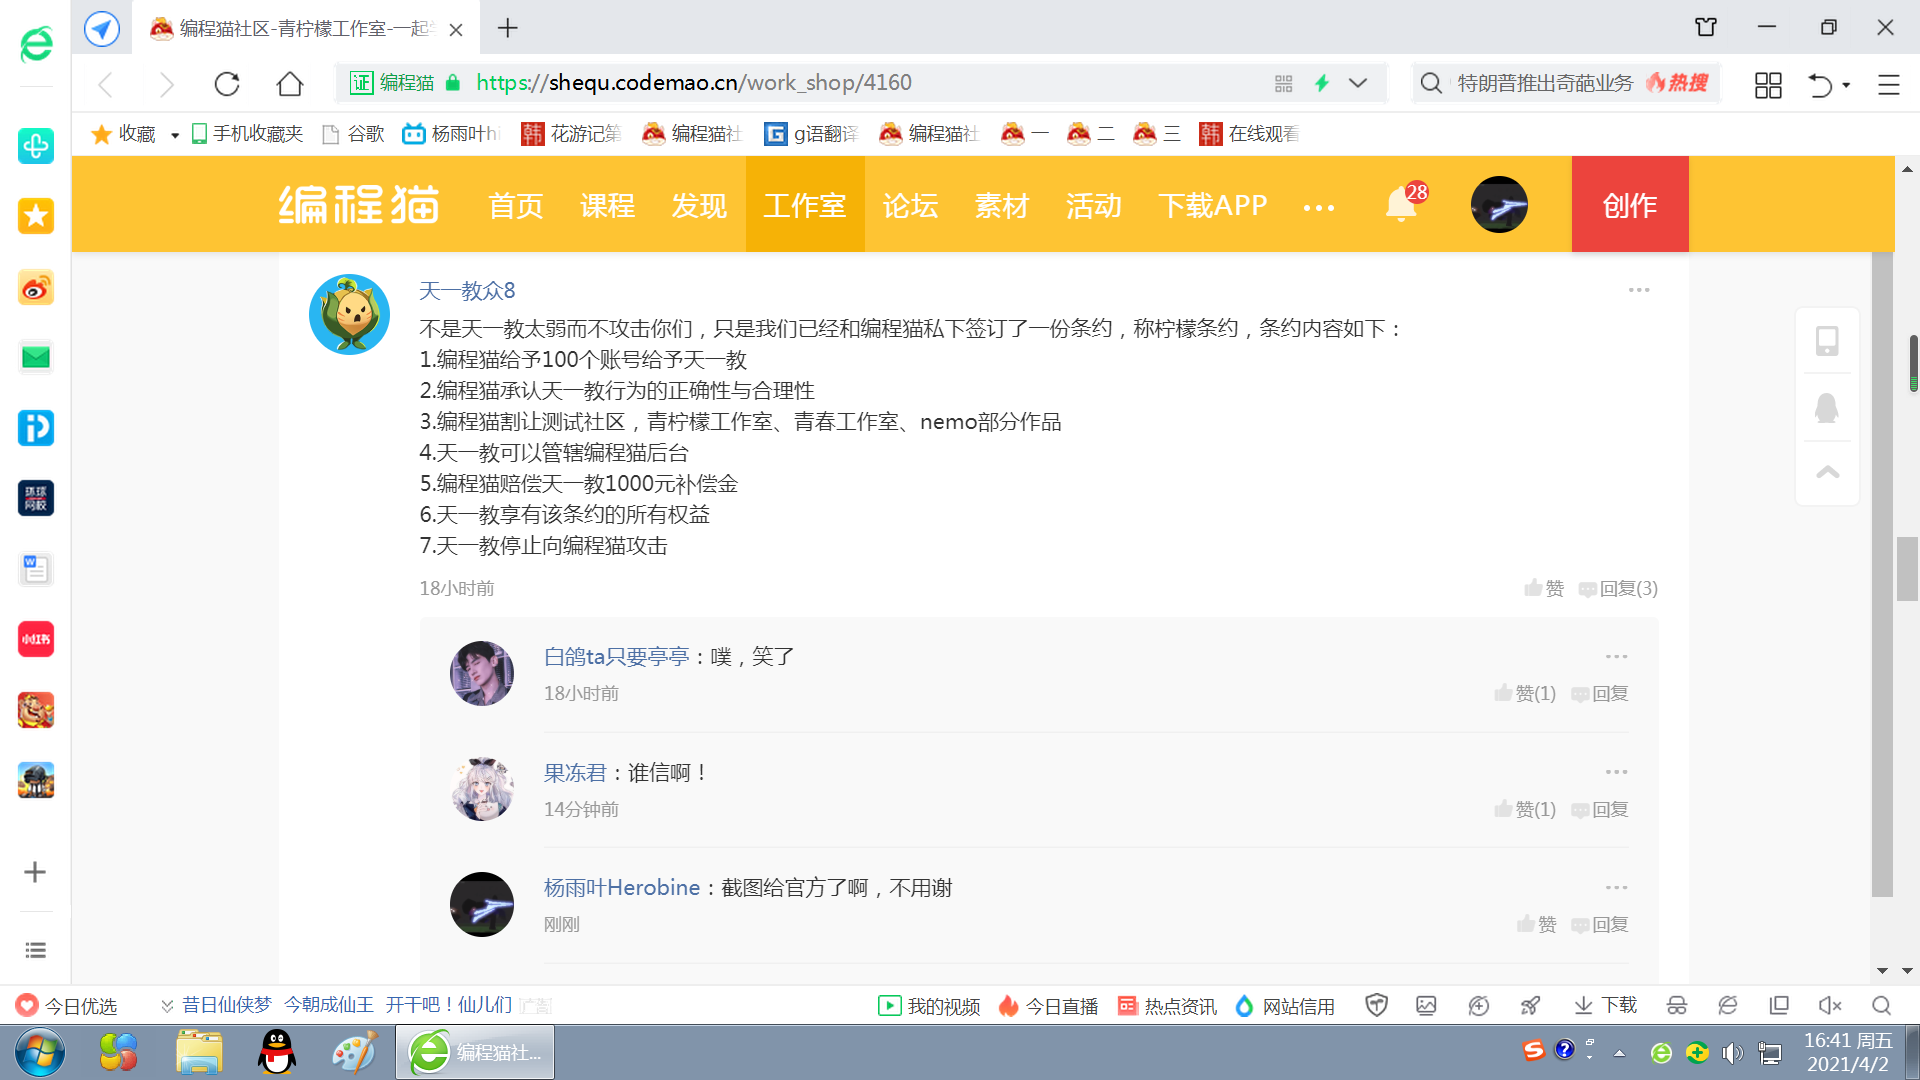
Task: Click the Xiaohongshu red sidebar icon
Action: click(x=36, y=639)
